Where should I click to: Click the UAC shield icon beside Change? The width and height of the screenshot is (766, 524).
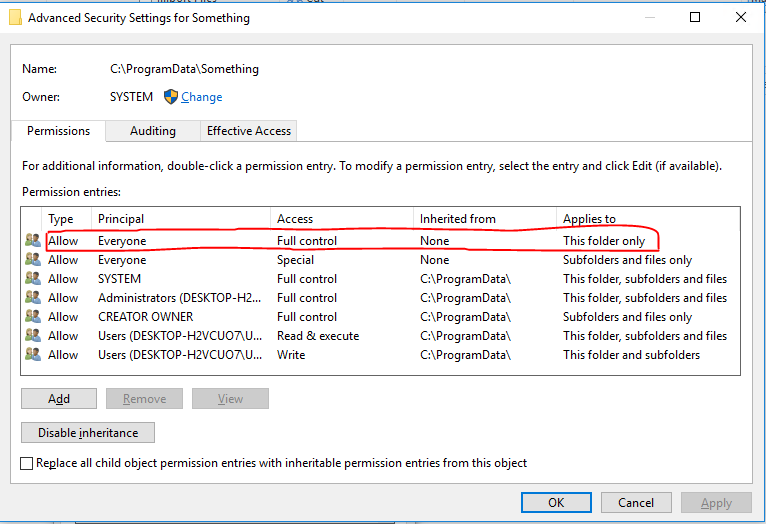tap(171, 97)
